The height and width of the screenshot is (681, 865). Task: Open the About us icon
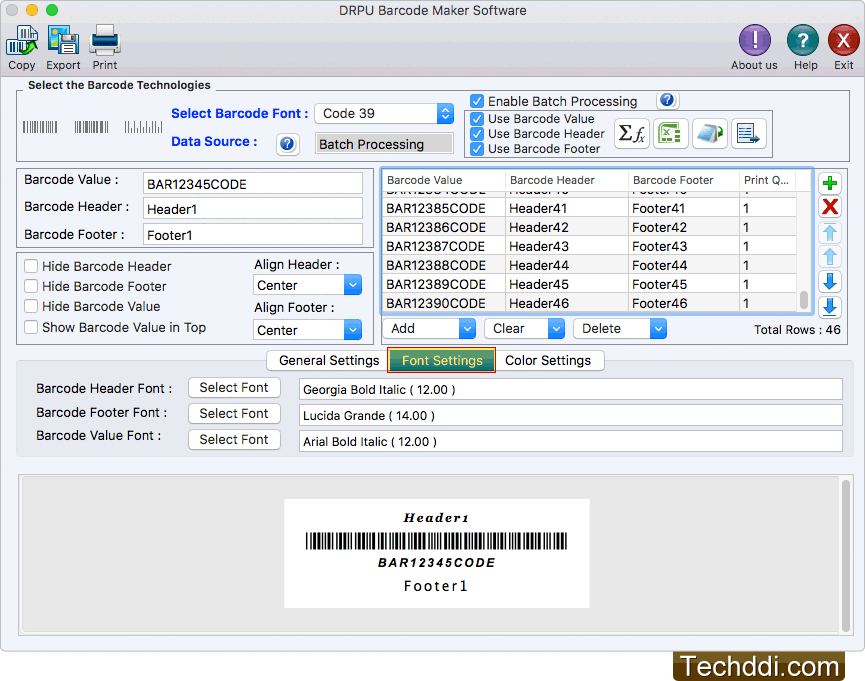tap(754, 40)
